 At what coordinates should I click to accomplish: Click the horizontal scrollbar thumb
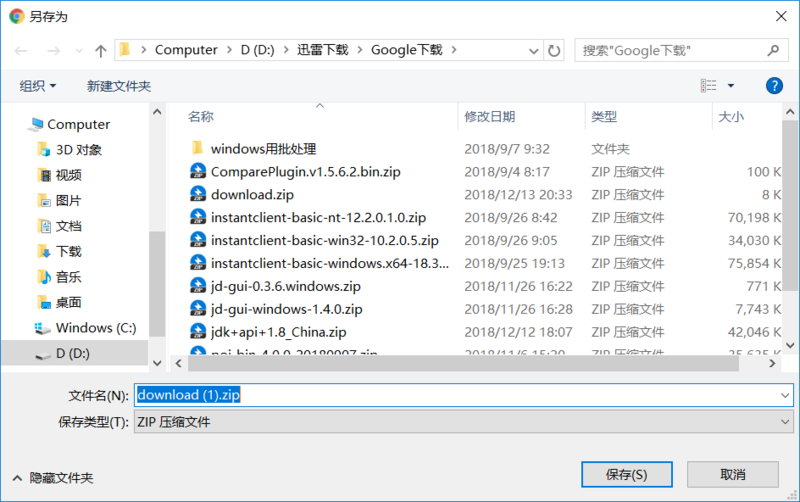click(463, 364)
